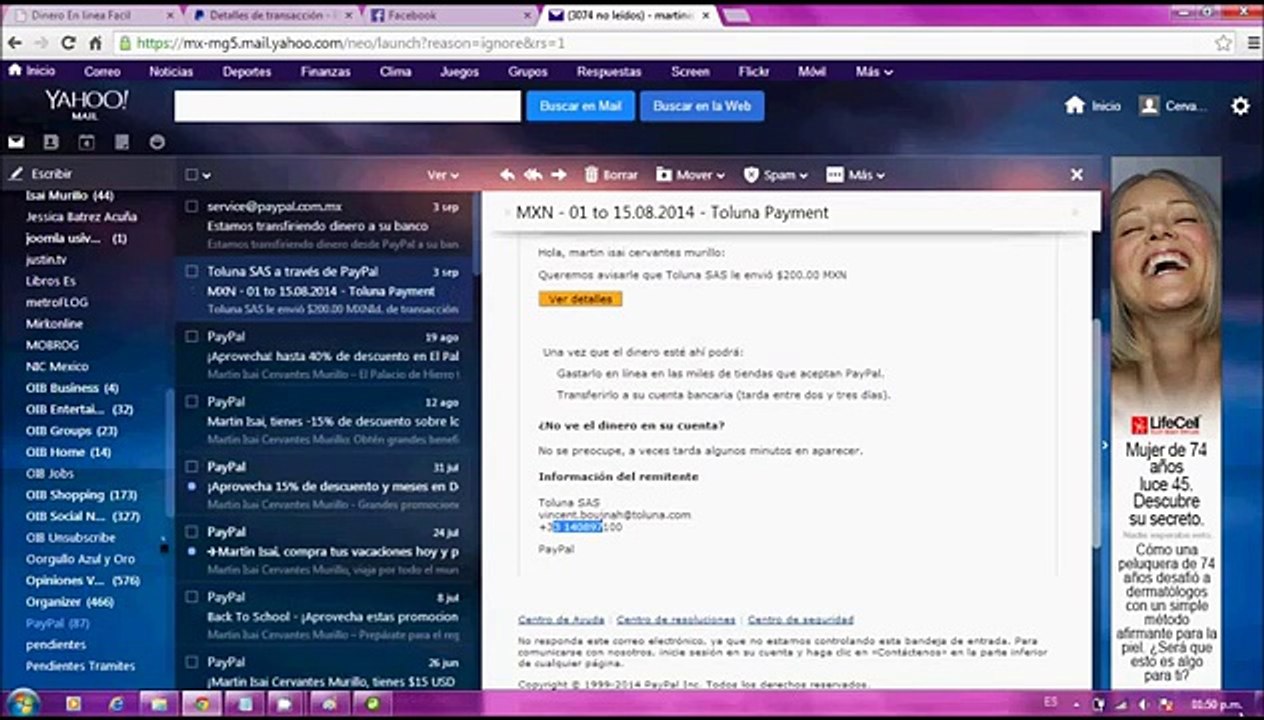Open the Mail inbox envelope icon
Viewport: 1264px width, 720px height.
point(16,142)
